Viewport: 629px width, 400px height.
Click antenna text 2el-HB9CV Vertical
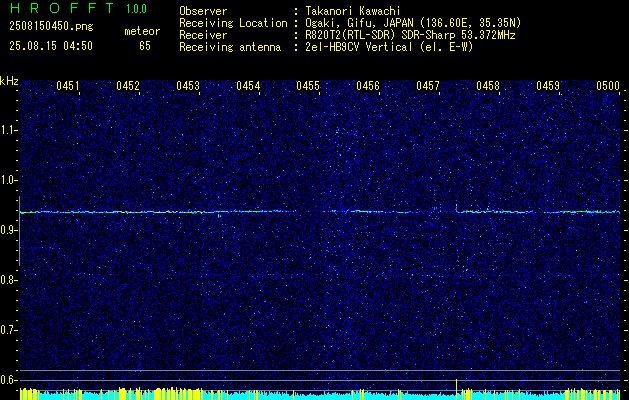pos(359,47)
